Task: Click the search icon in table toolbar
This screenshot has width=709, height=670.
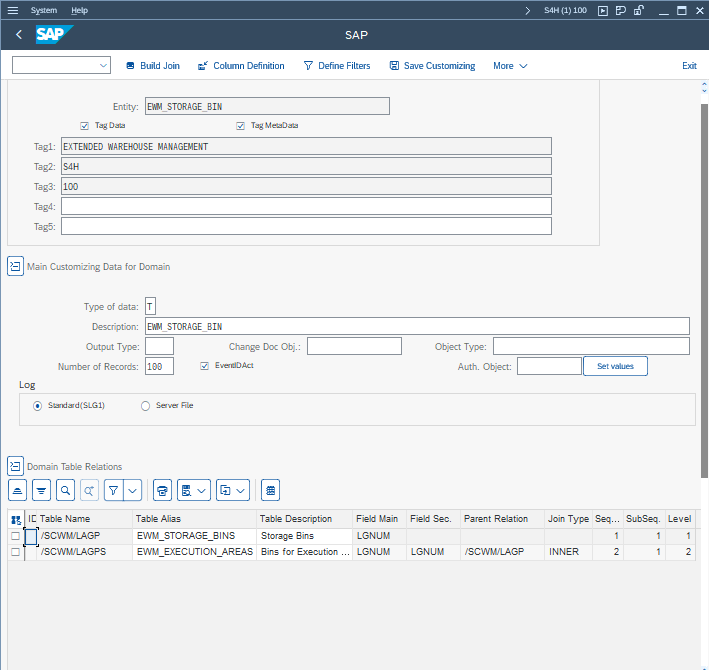Action: (x=65, y=490)
